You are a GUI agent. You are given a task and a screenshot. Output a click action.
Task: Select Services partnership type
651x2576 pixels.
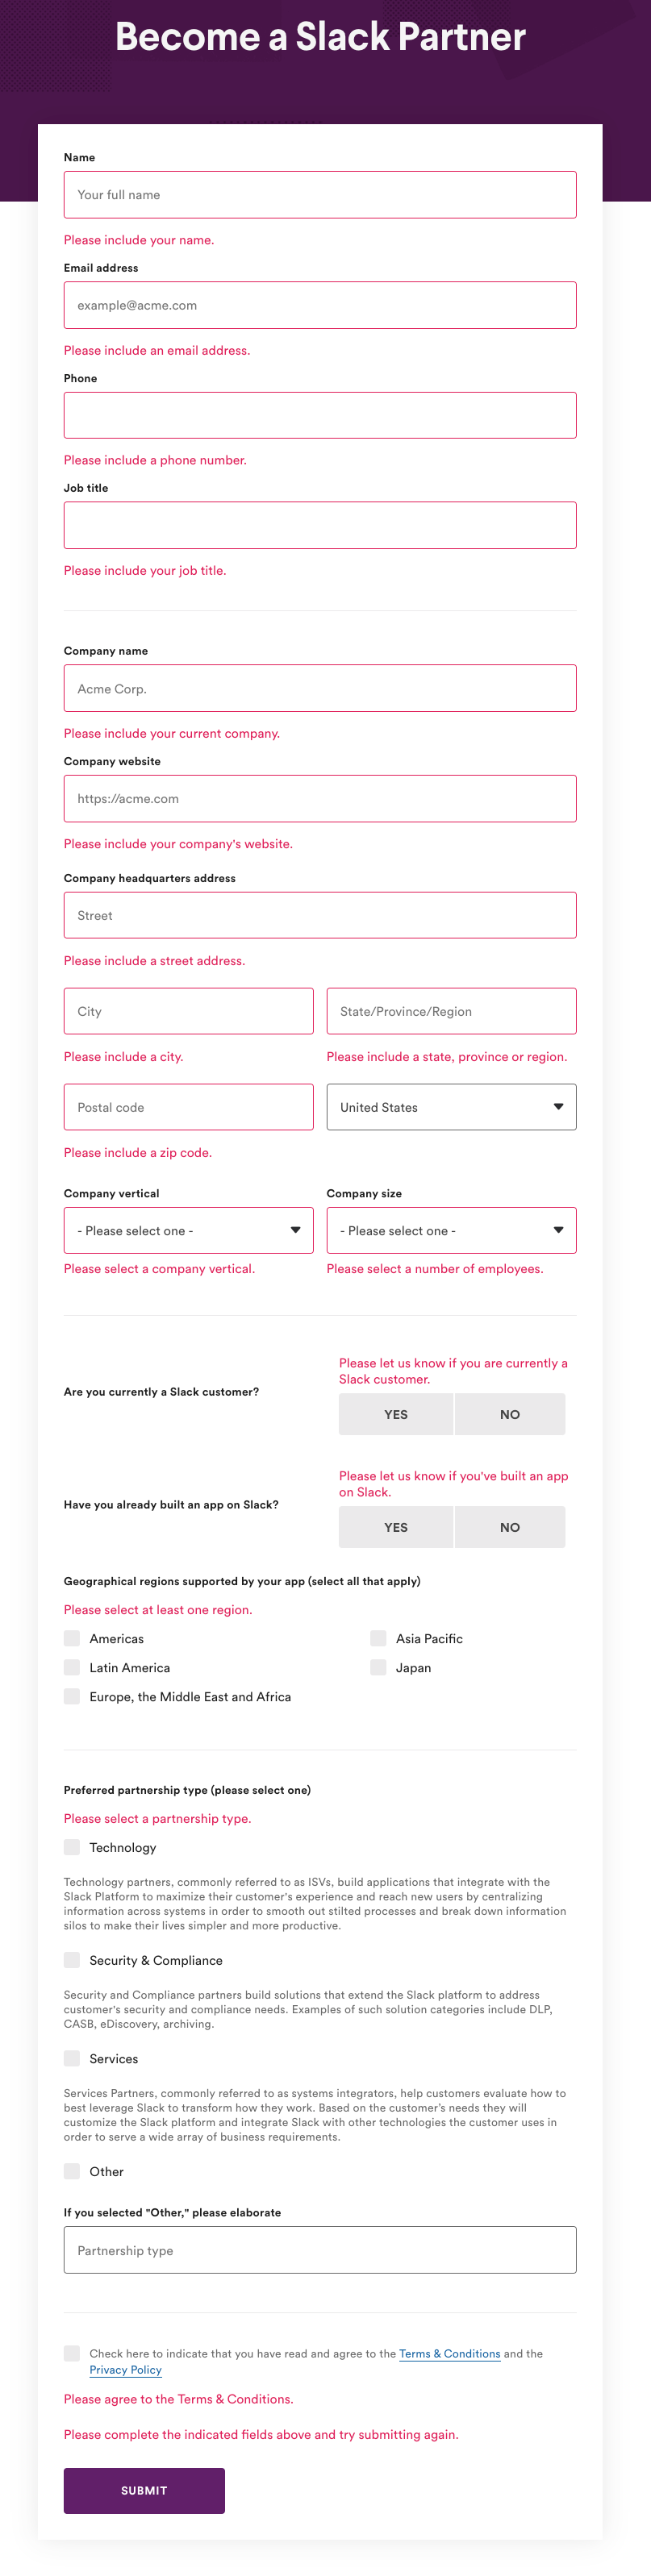click(71, 2058)
